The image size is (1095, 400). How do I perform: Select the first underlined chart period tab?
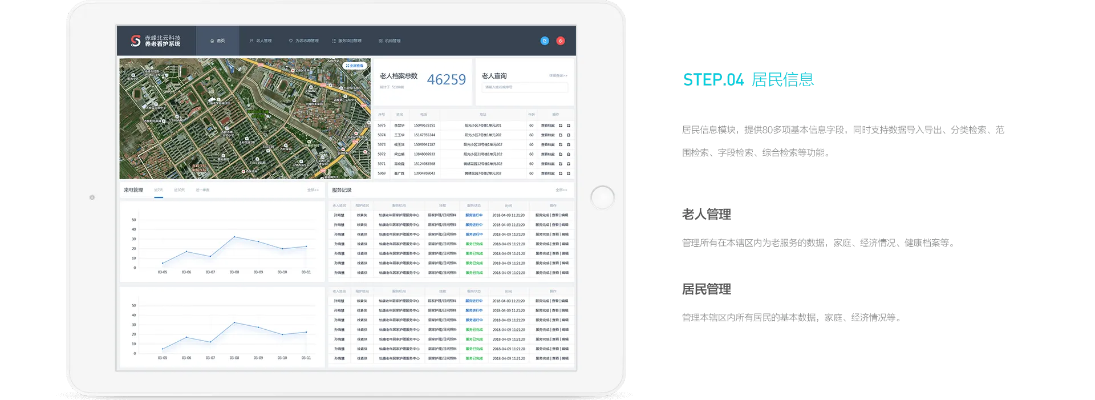(159, 189)
